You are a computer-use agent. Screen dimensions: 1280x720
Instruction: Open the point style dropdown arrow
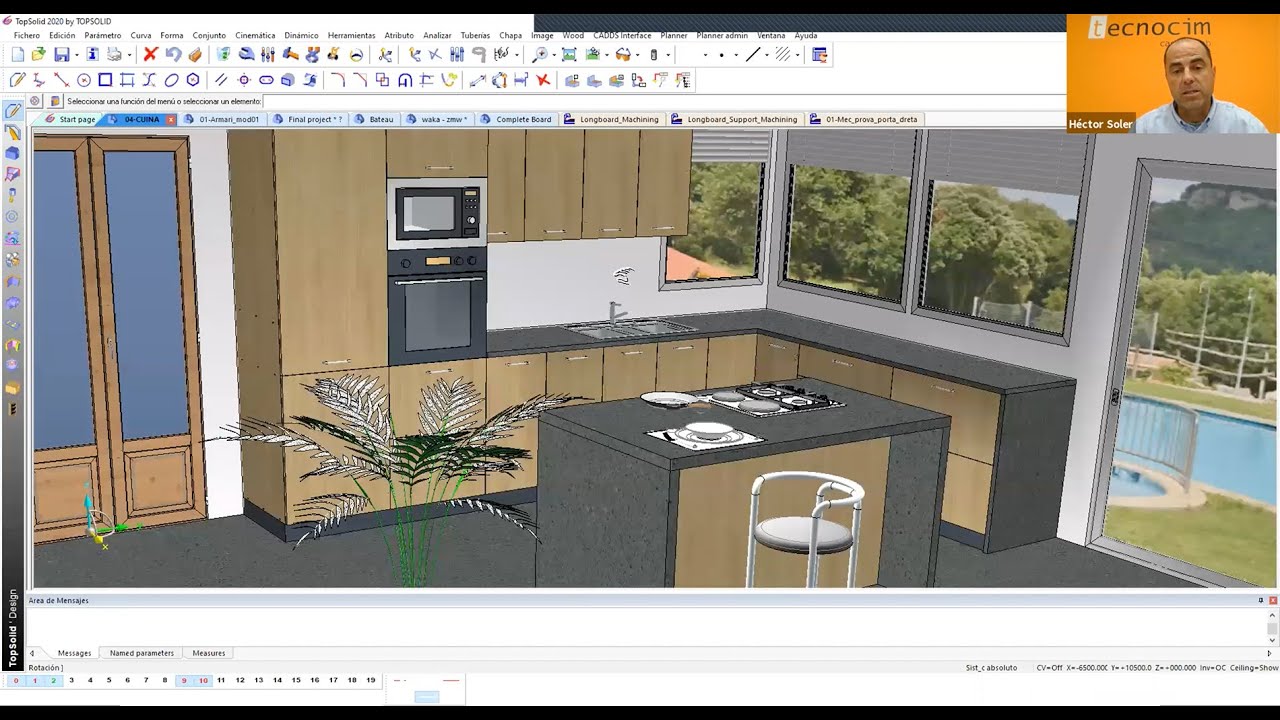point(736,55)
